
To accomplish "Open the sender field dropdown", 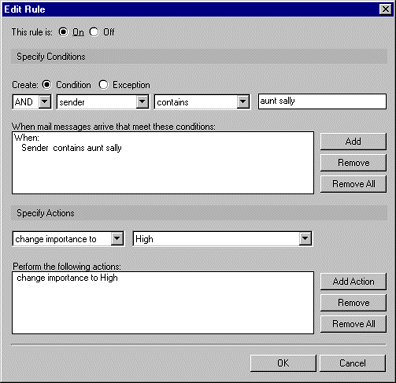I will (142, 102).
